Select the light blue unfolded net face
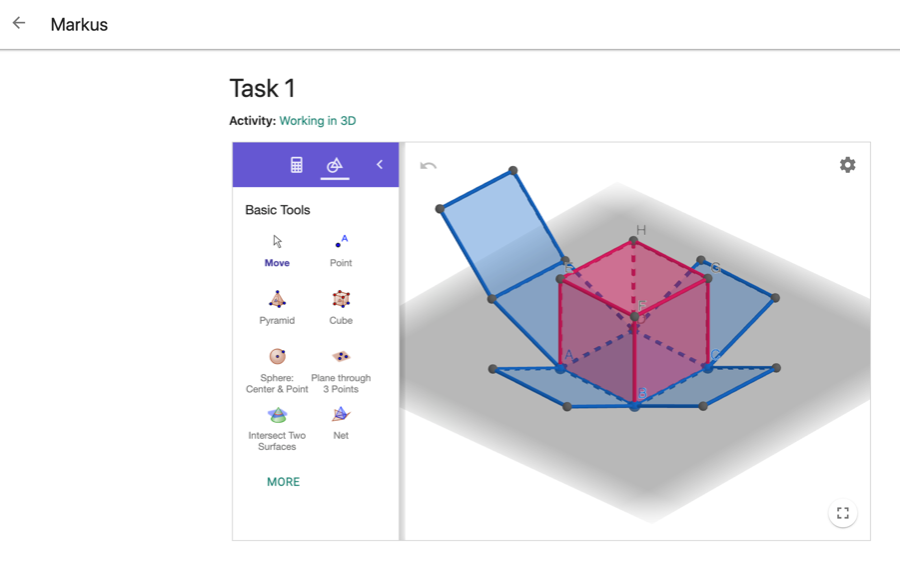The image size is (900, 566). pos(501,234)
